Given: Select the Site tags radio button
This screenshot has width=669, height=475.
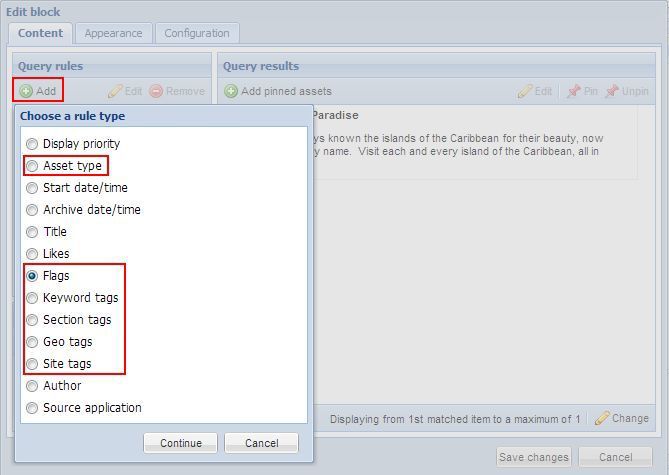Looking at the screenshot, I should click(32, 364).
